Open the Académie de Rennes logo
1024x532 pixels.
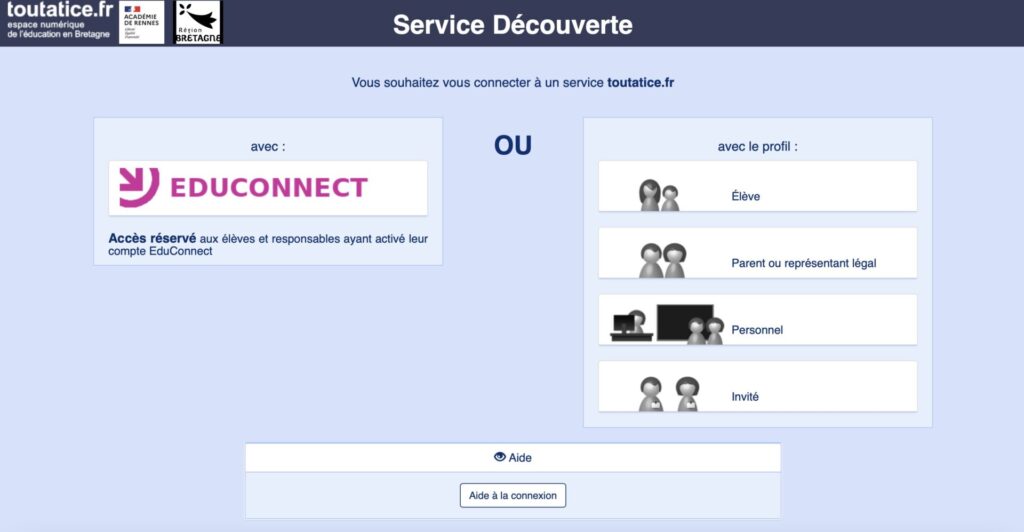pyautogui.click(x=141, y=22)
